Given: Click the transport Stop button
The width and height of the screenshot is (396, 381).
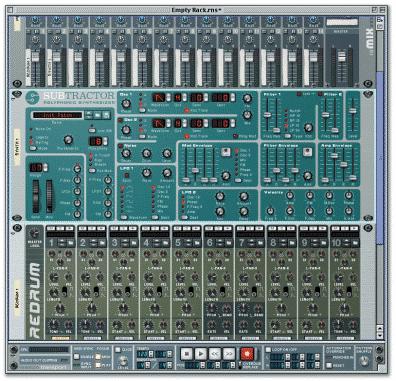Looking at the screenshot, I should pyautogui.click(x=187, y=353).
